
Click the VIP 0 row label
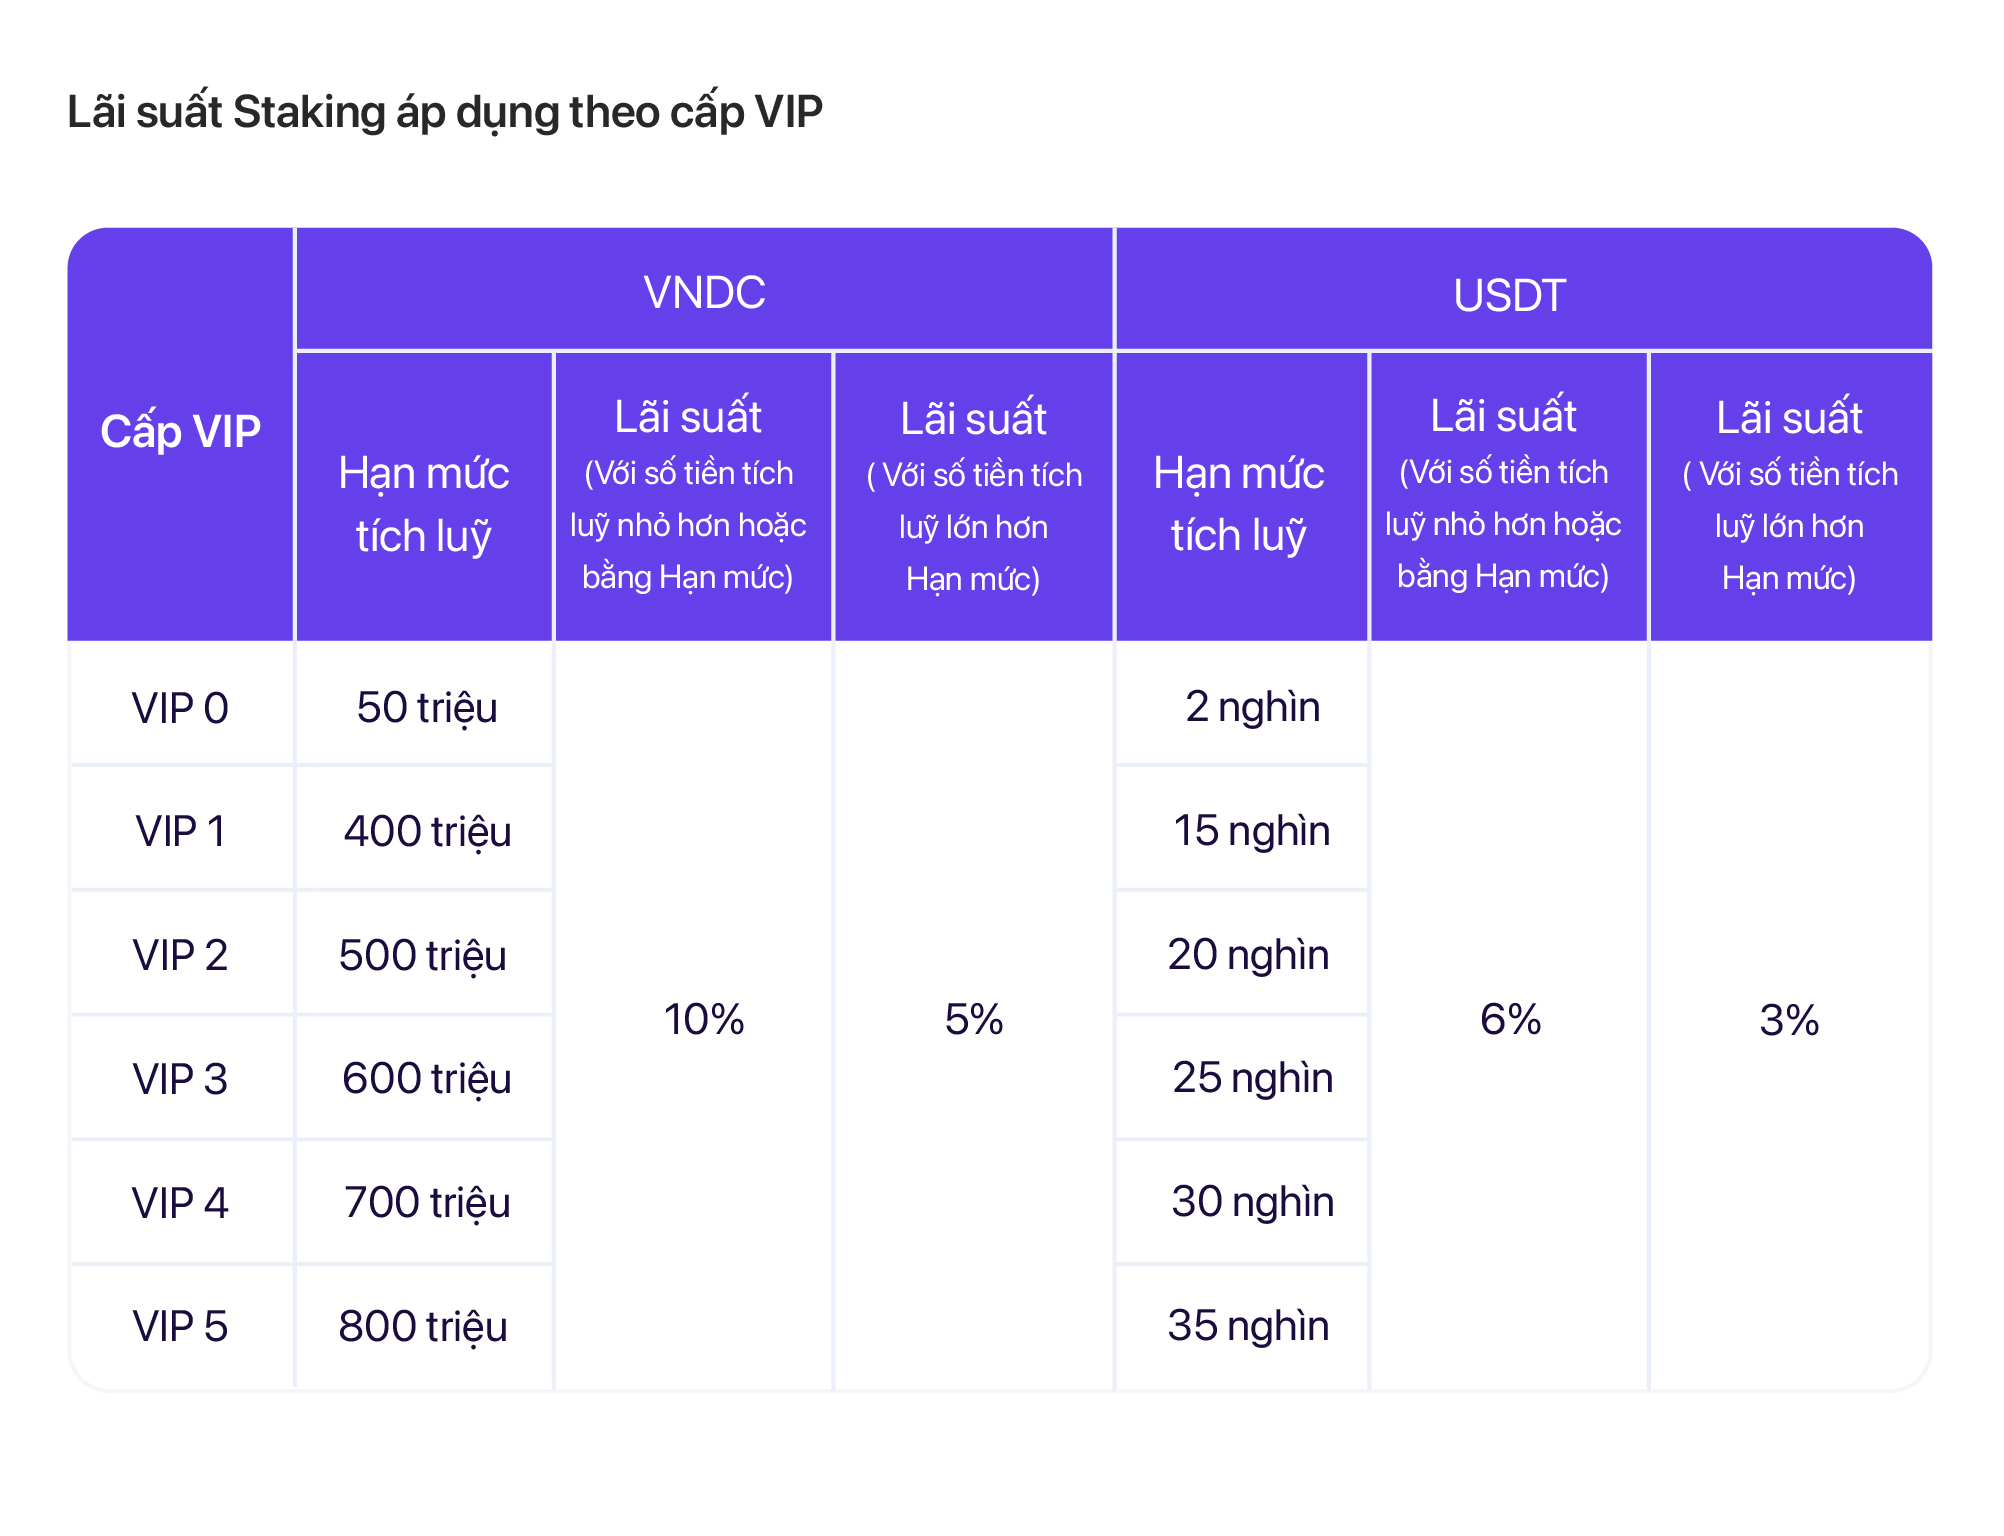(x=180, y=708)
